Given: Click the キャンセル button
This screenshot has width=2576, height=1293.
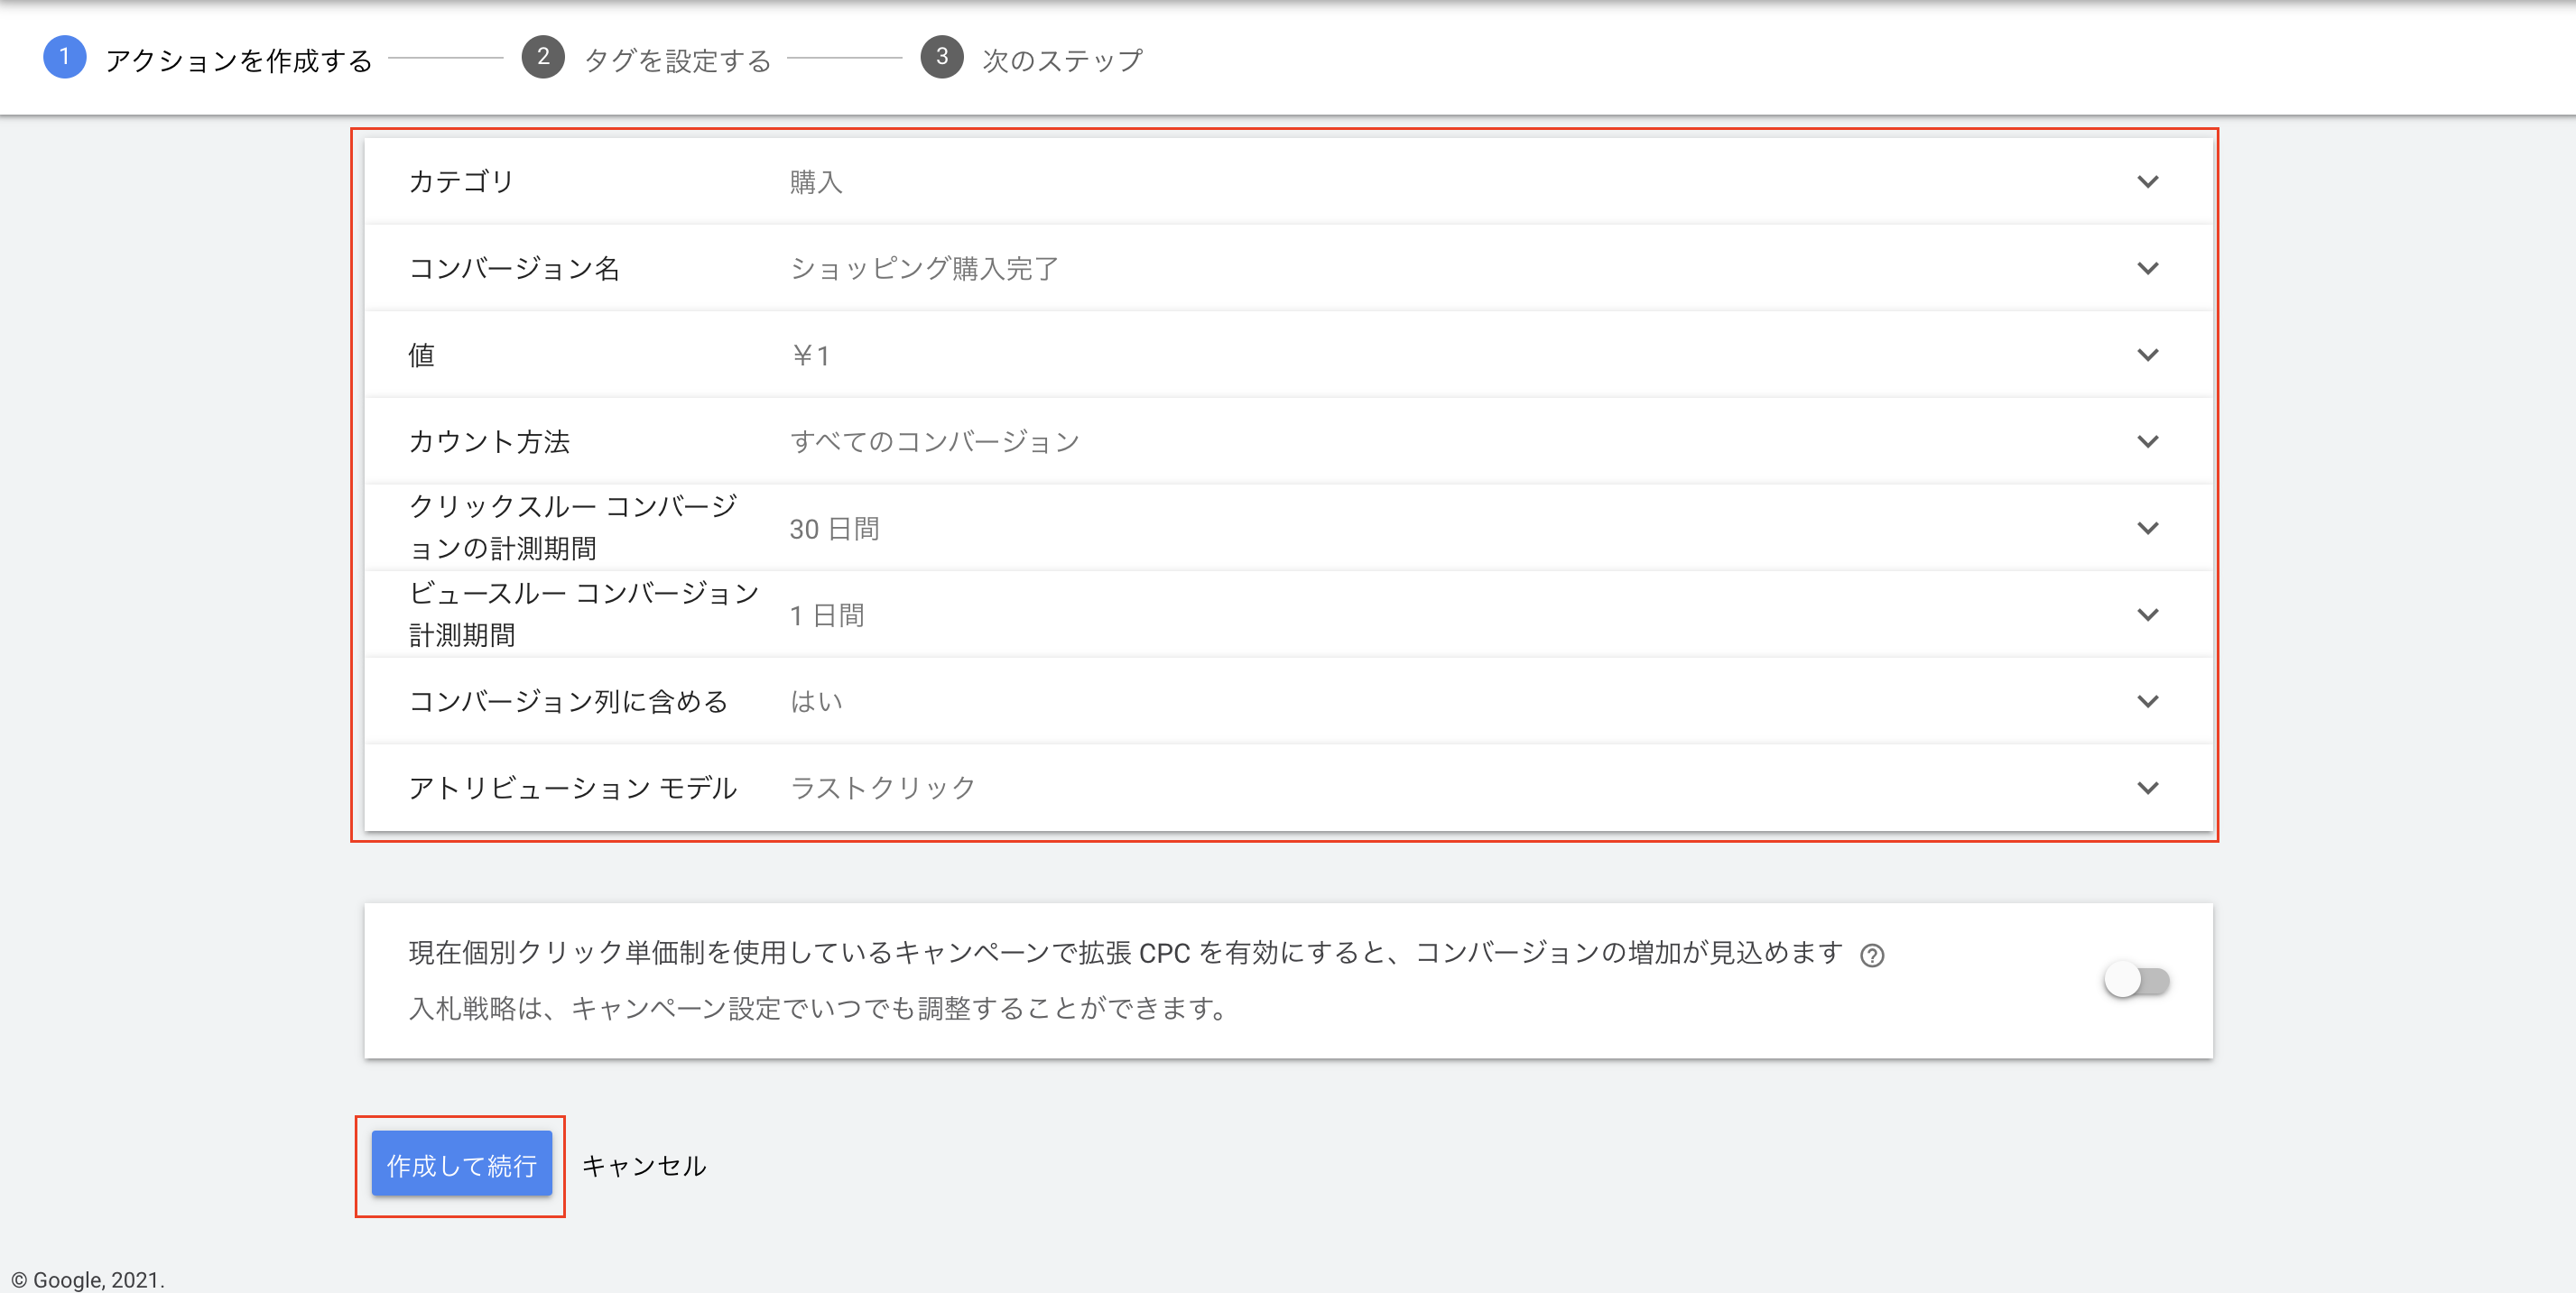Looking at the screenshot, I should point(644,1165).
